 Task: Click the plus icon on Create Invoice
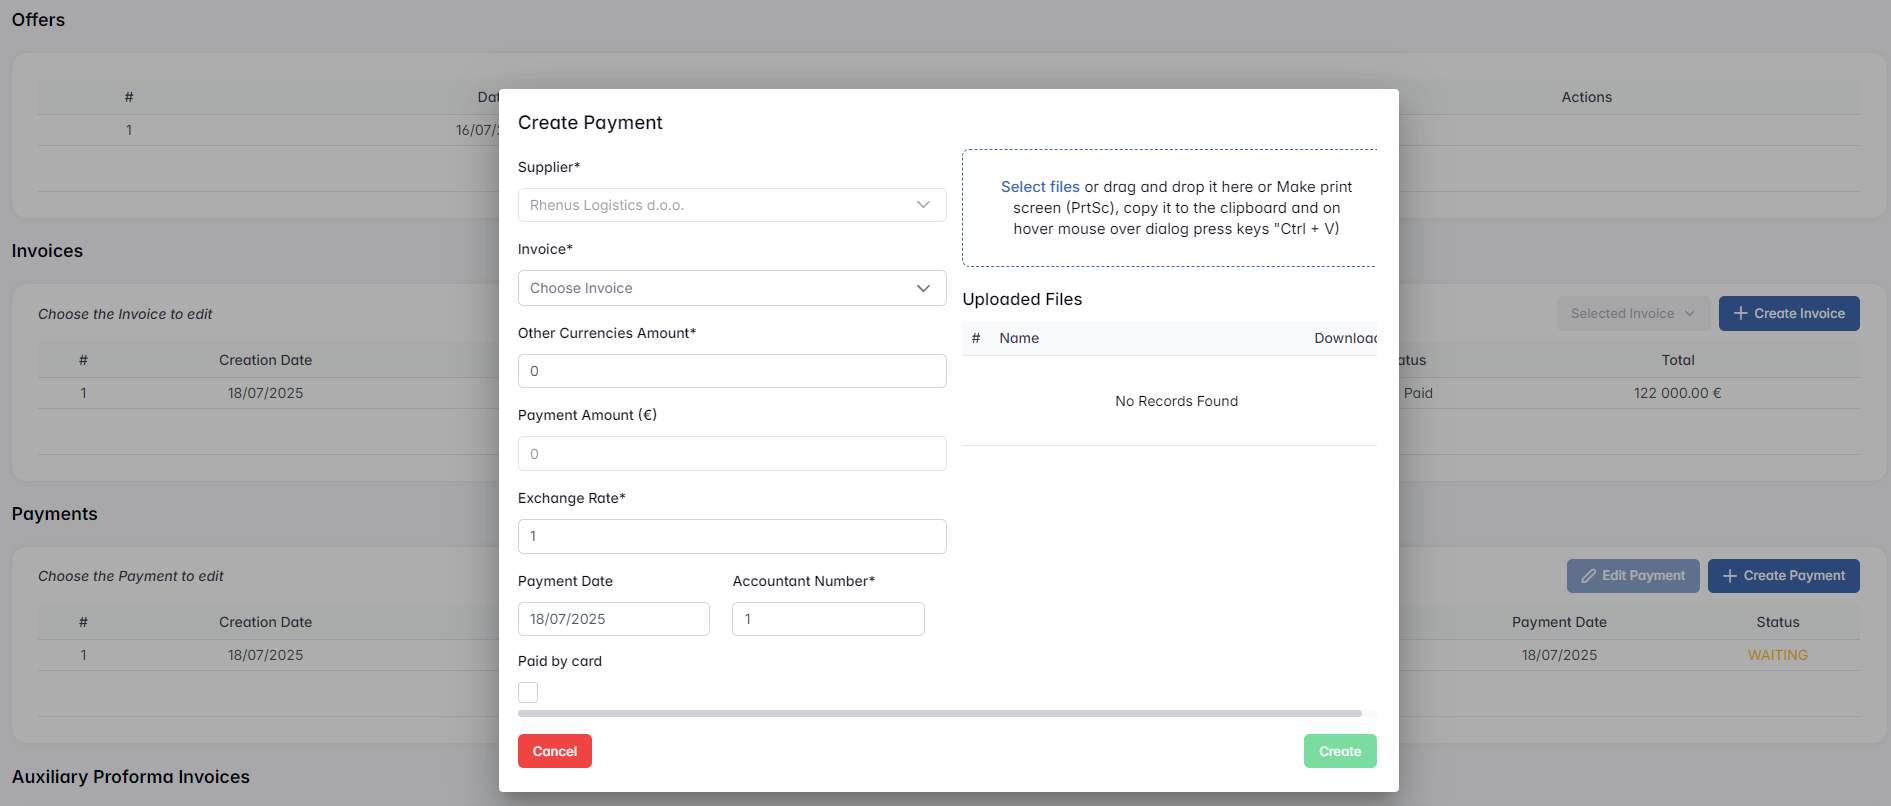click(1740, 314)
